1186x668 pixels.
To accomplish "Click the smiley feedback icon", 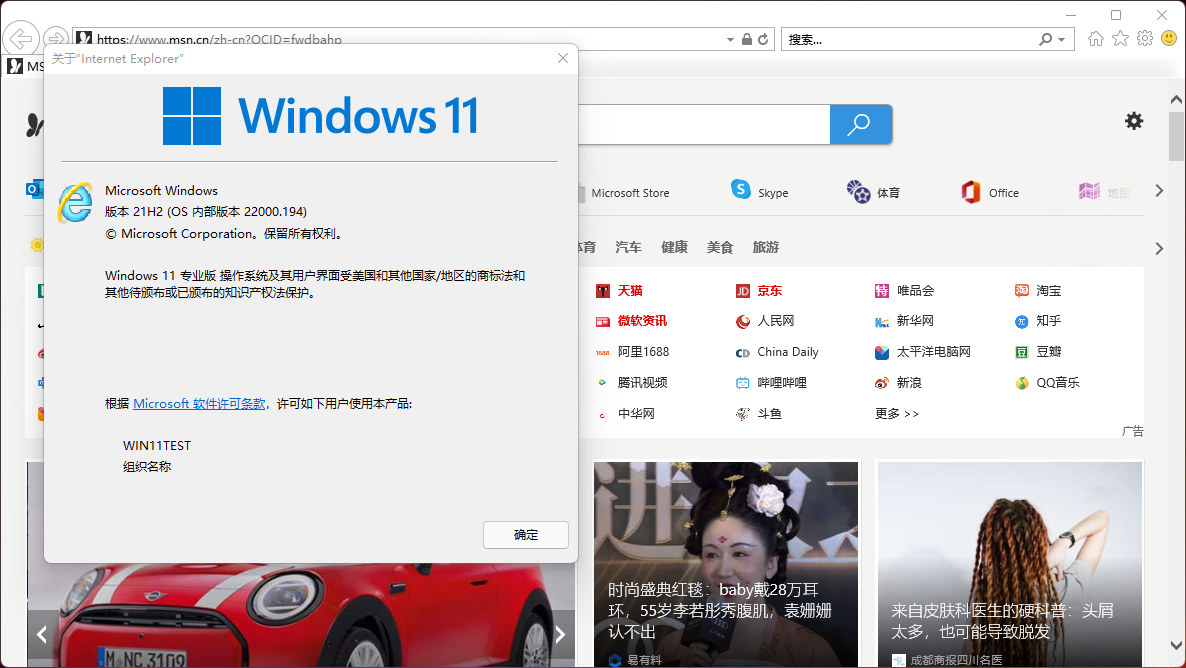I will 1168,37.
